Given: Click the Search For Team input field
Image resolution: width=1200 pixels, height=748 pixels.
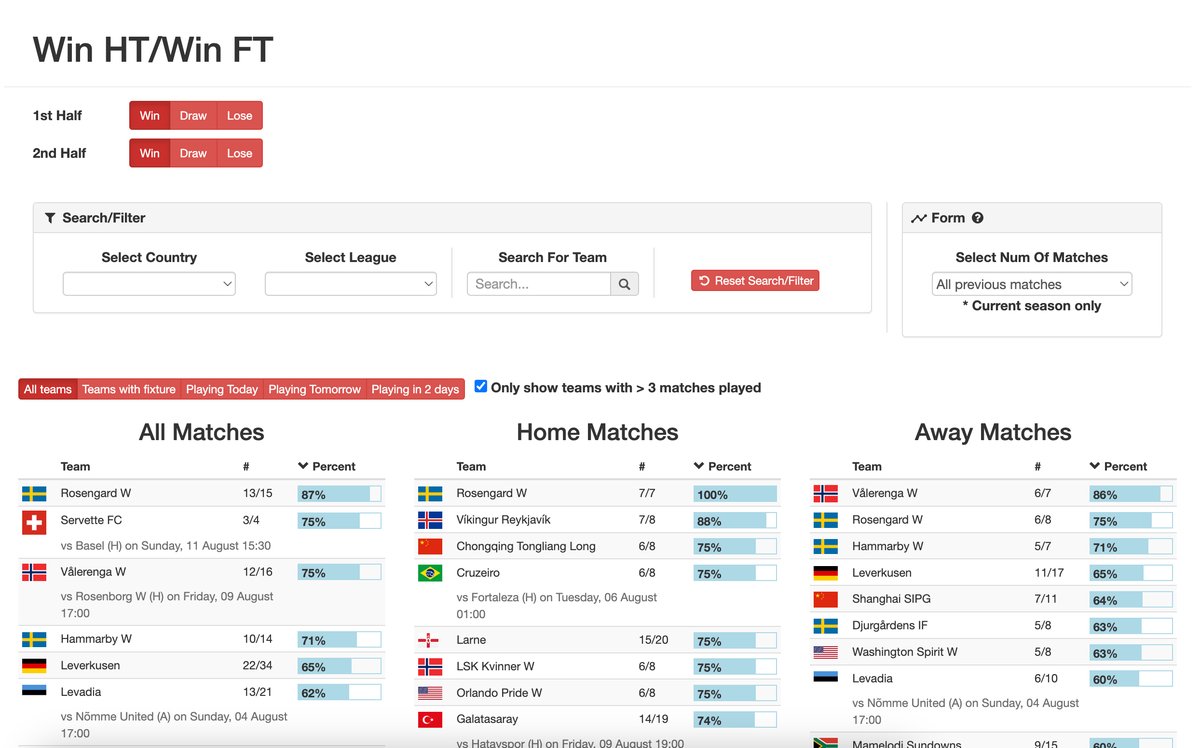Looking at the screenshot, I should pos(539,284).
